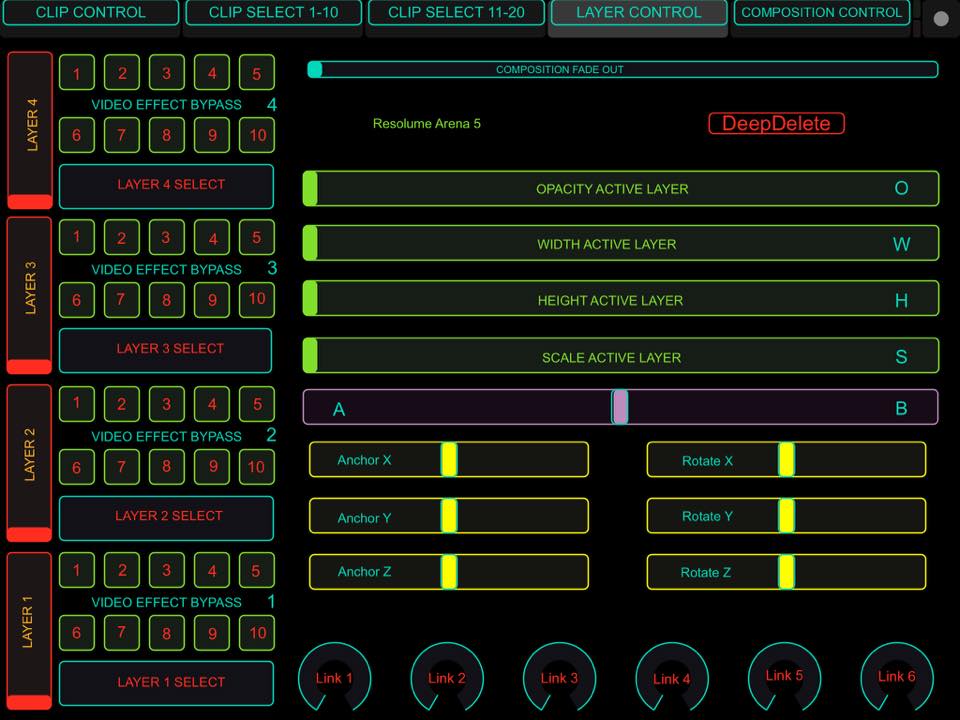The width and height of the screenshot is (960, 720).
Task: Click the A/B crossfader handle
Action: pyautogui.click(x=620, y=407)
